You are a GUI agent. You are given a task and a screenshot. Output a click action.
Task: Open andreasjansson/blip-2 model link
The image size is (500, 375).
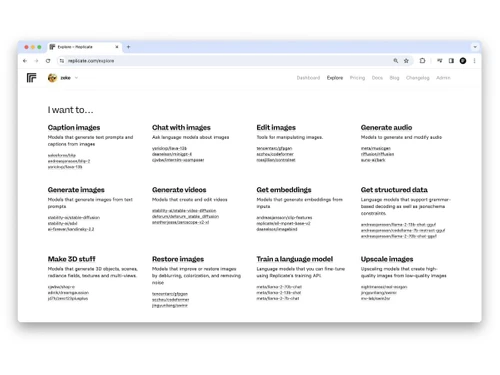tap(69, 161)
